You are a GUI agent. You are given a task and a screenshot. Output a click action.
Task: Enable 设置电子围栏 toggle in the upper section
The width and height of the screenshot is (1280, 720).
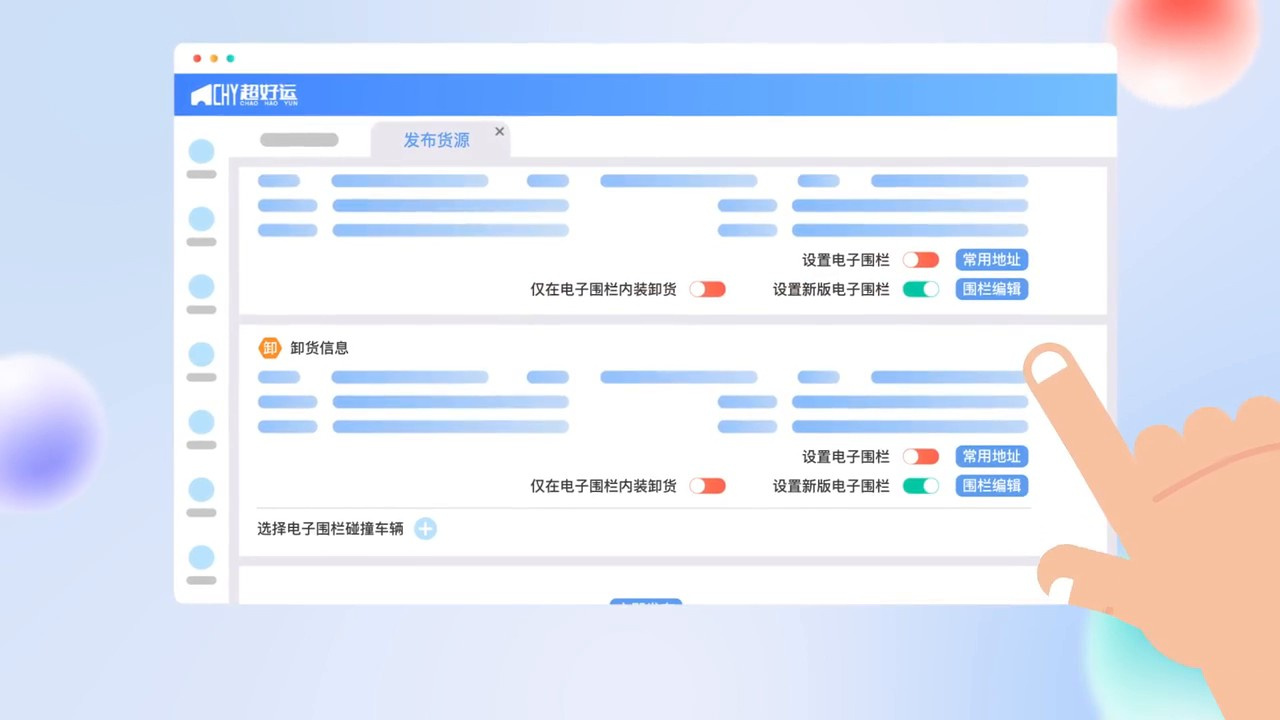pyautogui.click(x=920, y=260)
